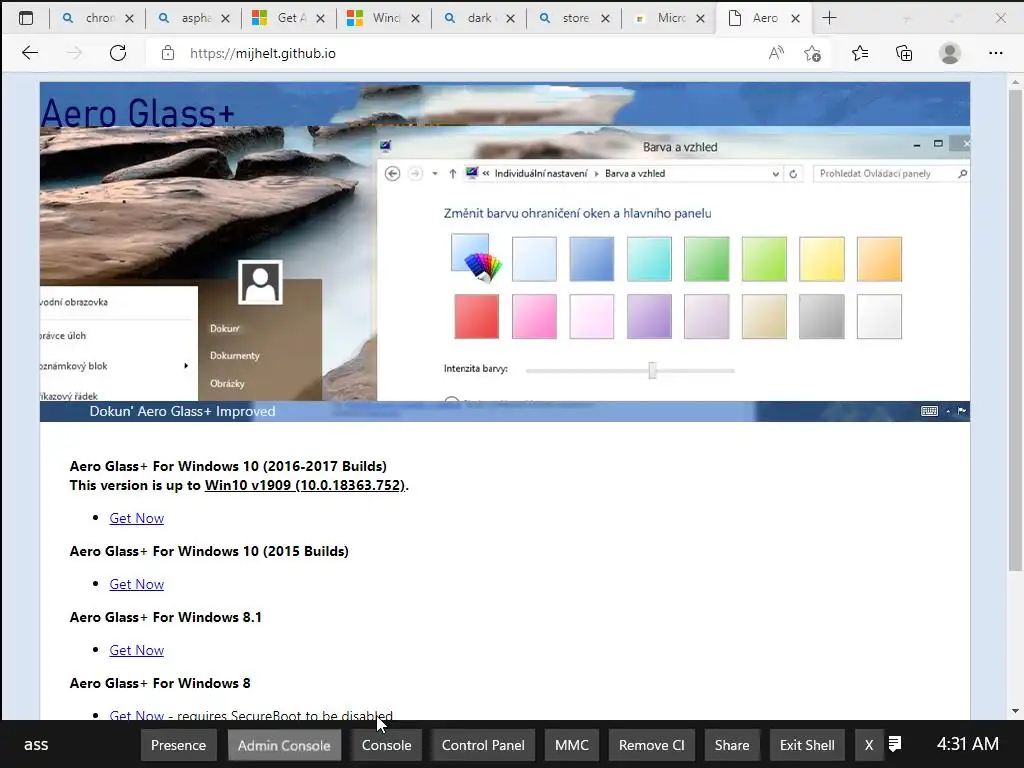Open Get Now link for 2016-2017 Builds
Screen dimensions: 1024x768
[x=136, y=519]
